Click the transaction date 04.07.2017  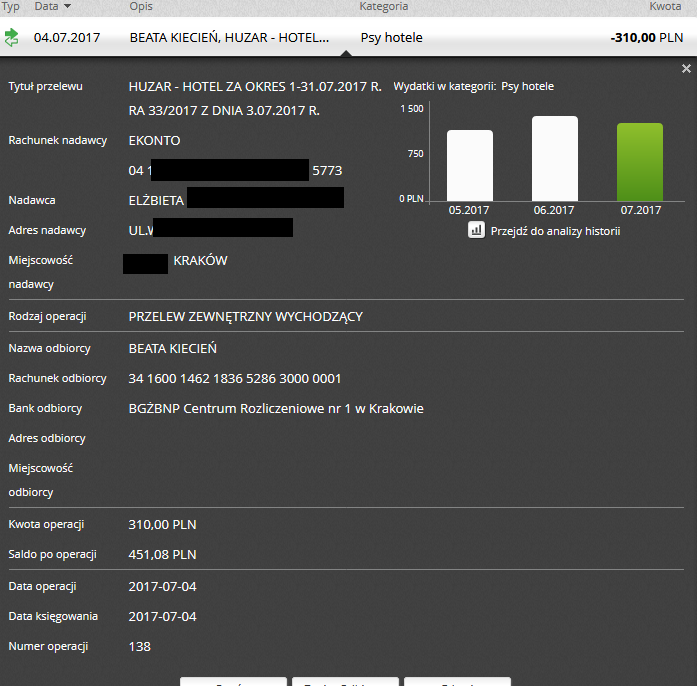tap(65, 38)
